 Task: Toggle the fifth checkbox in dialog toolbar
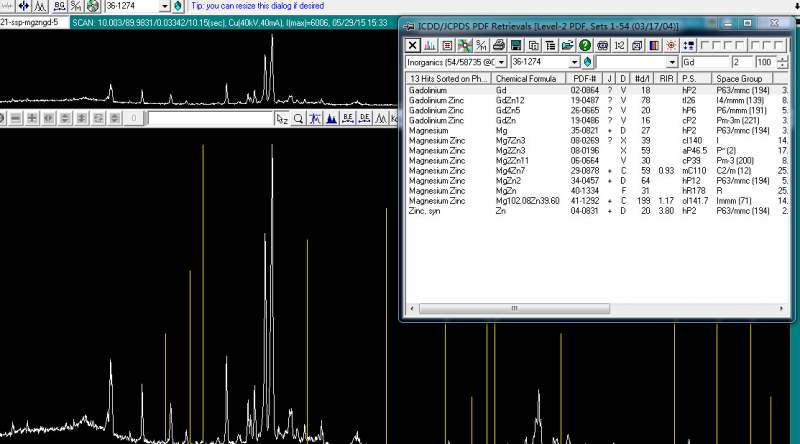click(x=756, y=45)
